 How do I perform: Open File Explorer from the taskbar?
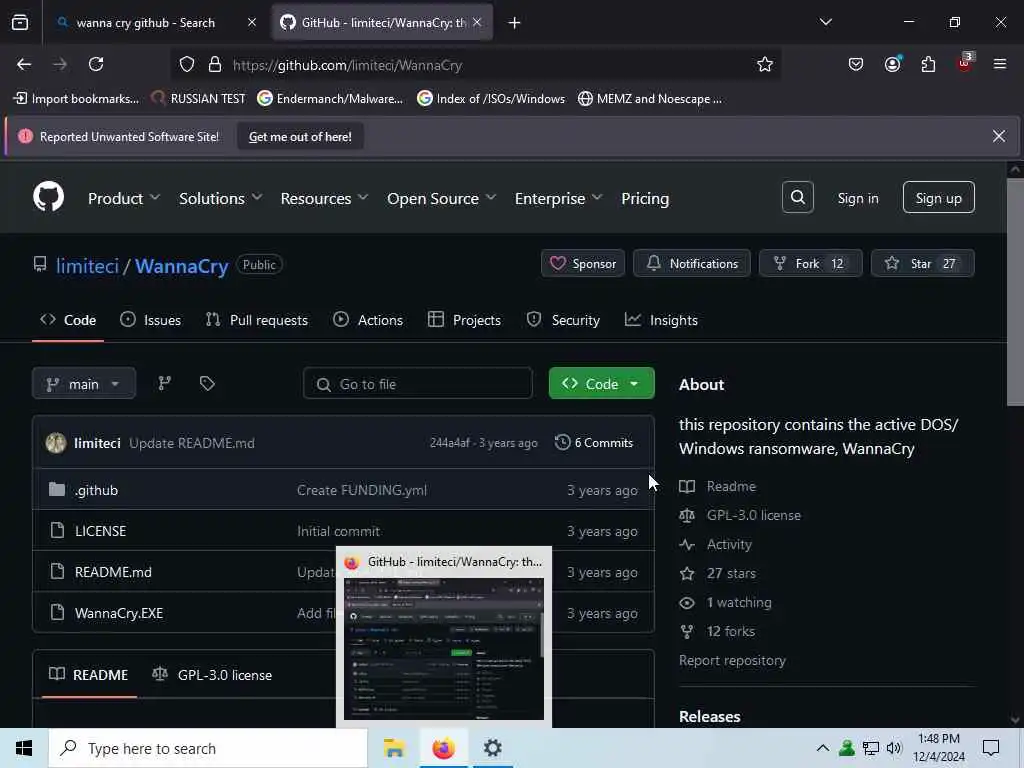click(x=394, y=748)
